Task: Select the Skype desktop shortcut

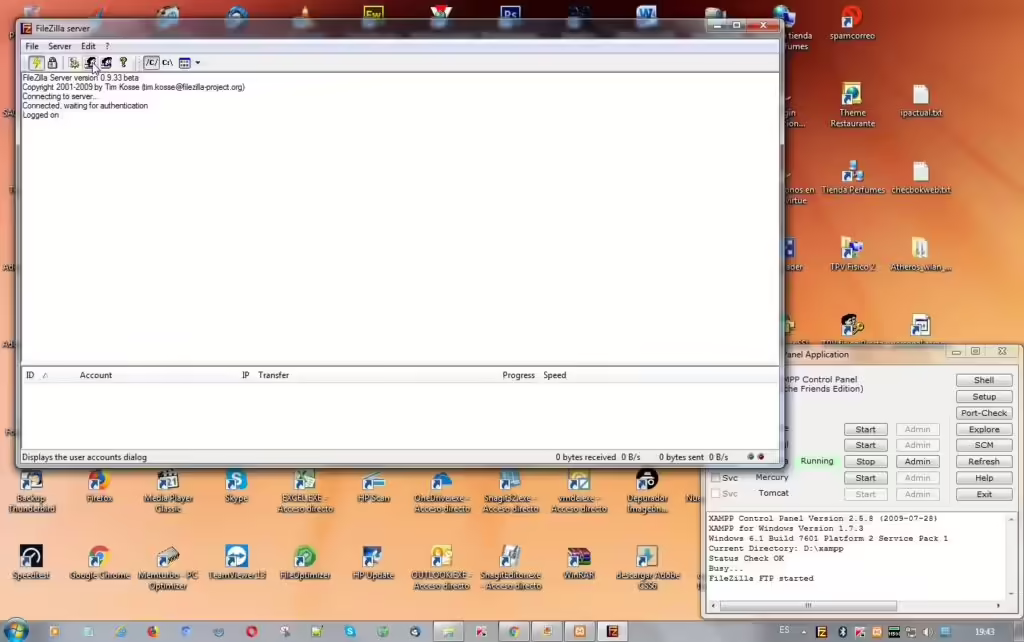Action: click(236, 488)
